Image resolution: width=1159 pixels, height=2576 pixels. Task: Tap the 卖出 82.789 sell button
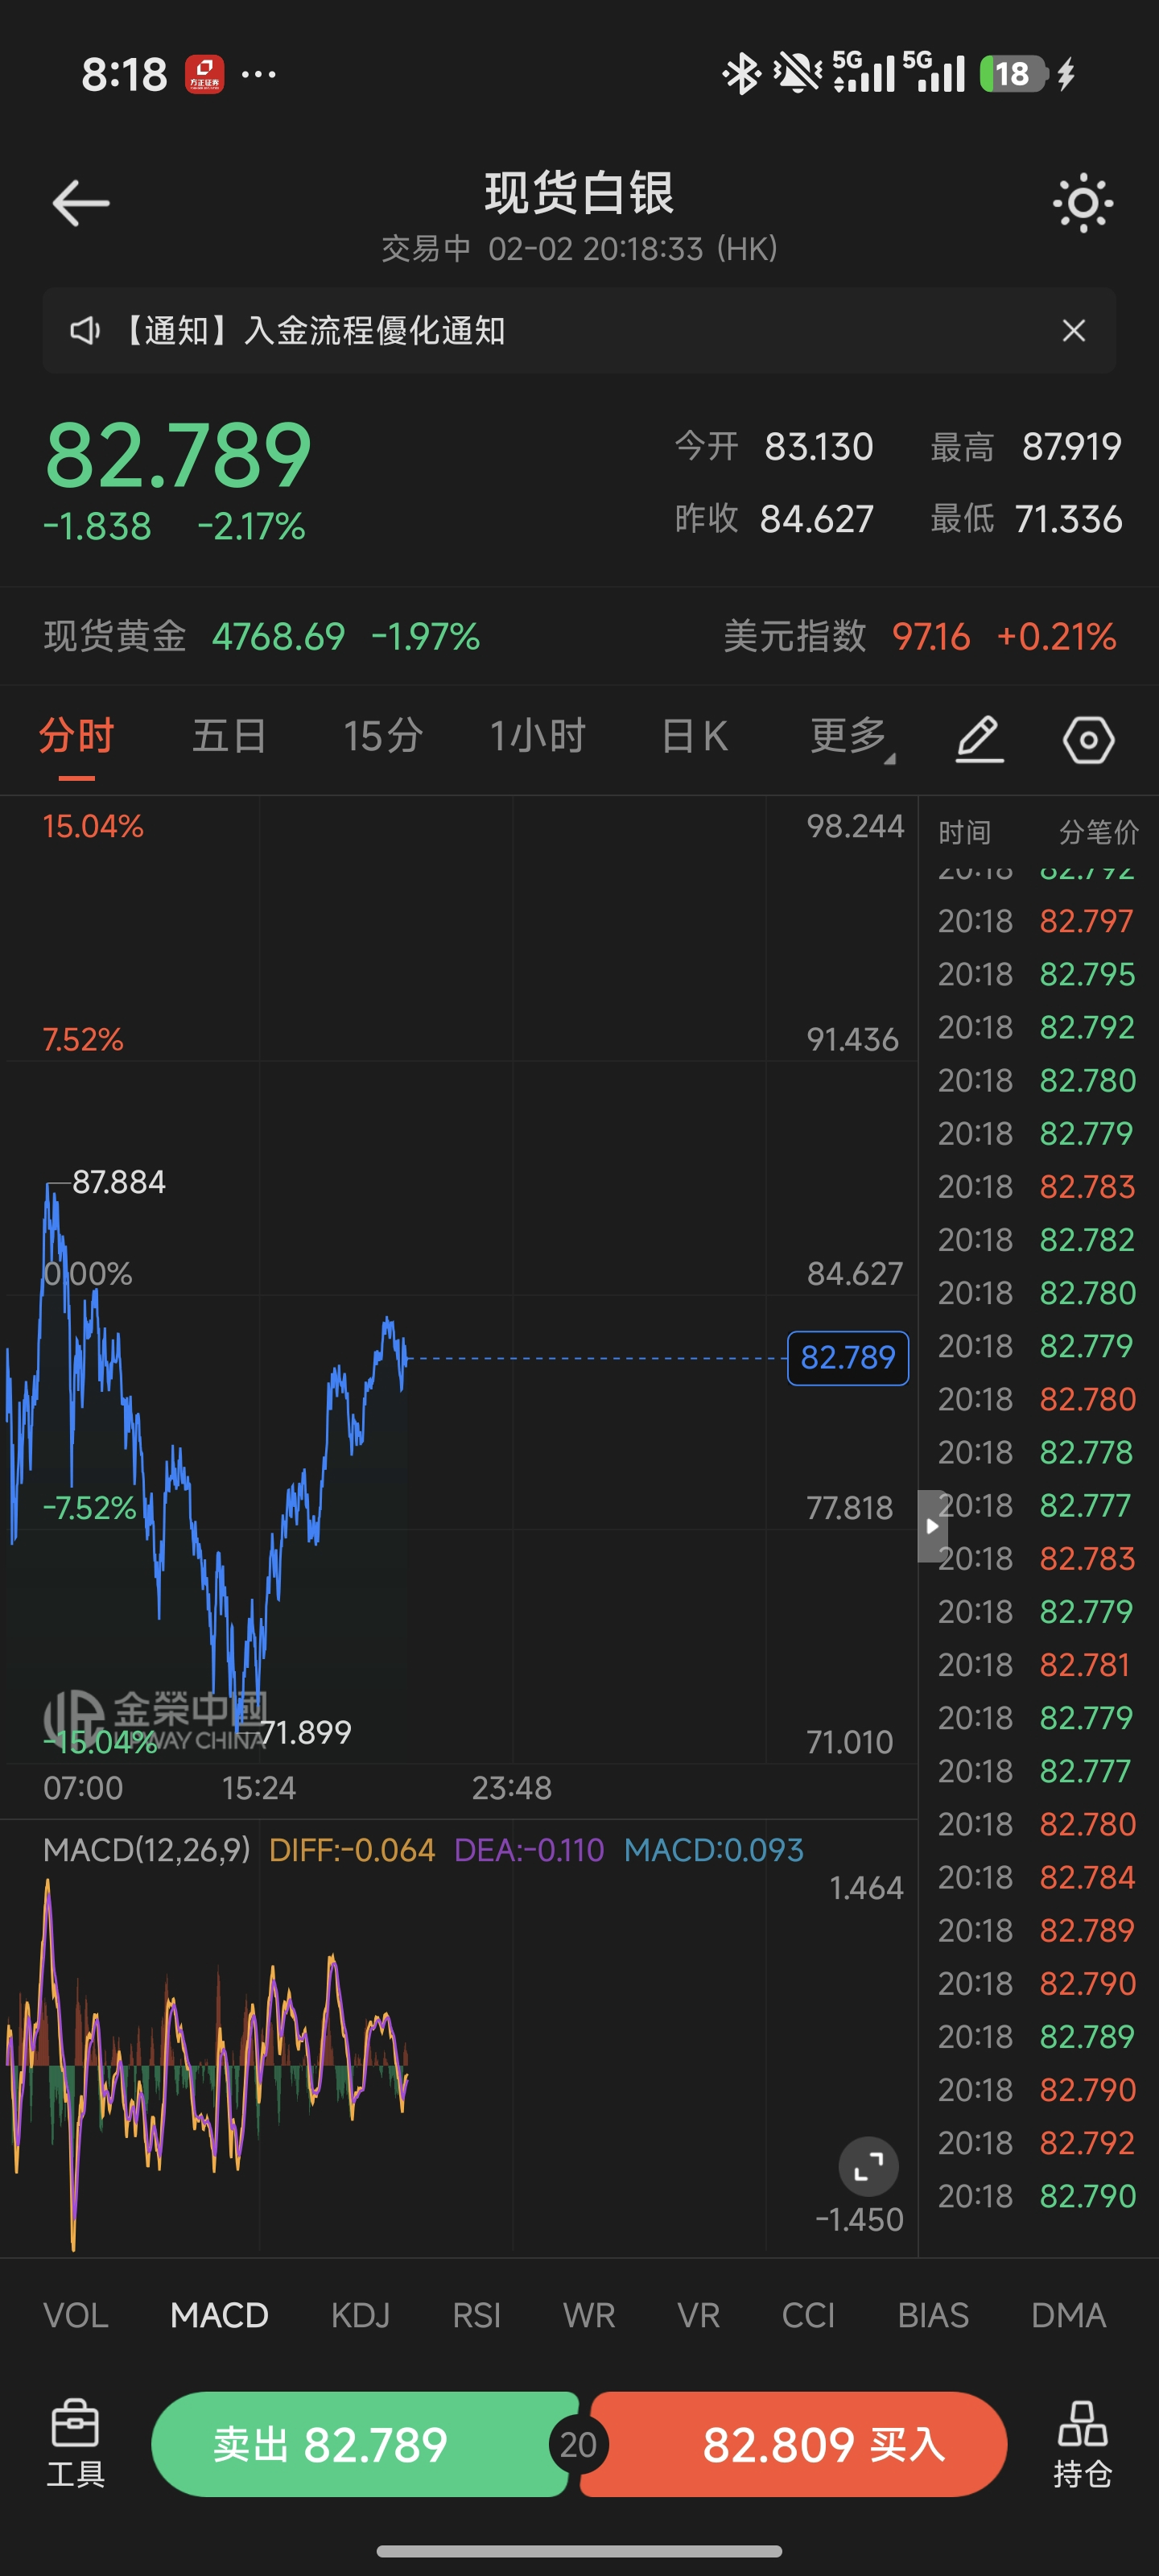coord(360,2444)
